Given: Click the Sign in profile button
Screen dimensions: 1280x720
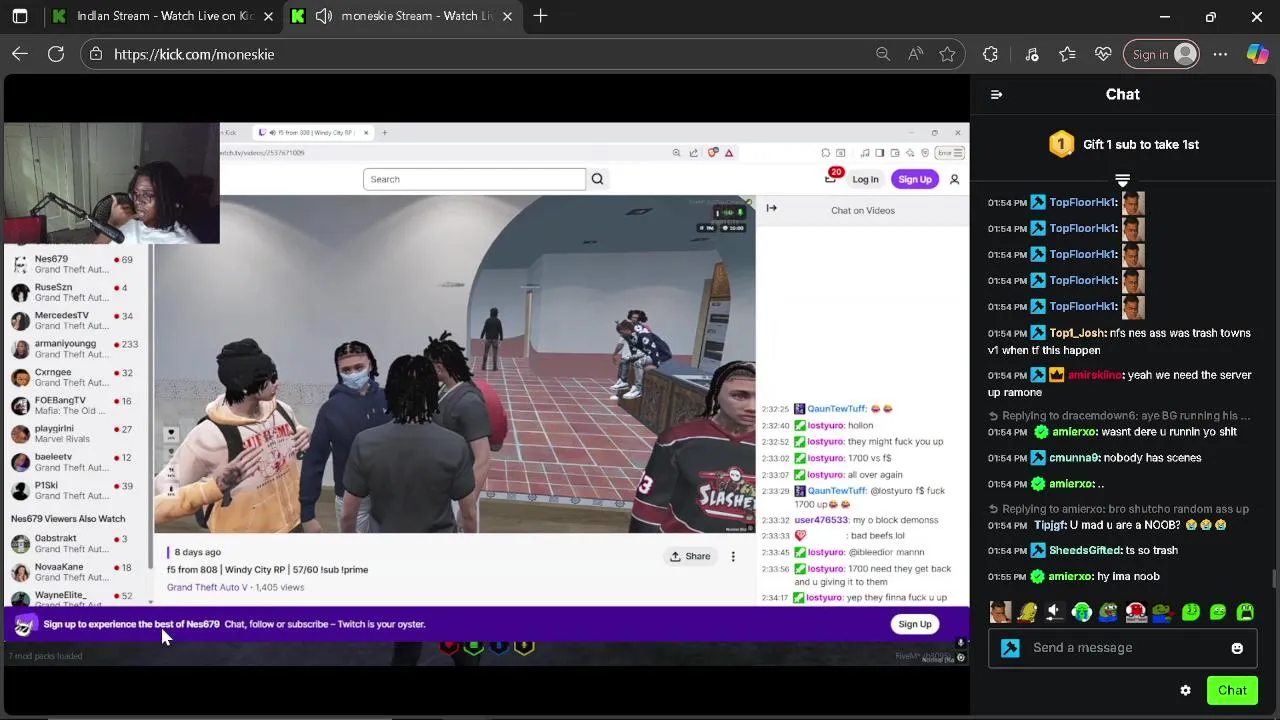Looking at the screenshot, I should coord(1160,54).
